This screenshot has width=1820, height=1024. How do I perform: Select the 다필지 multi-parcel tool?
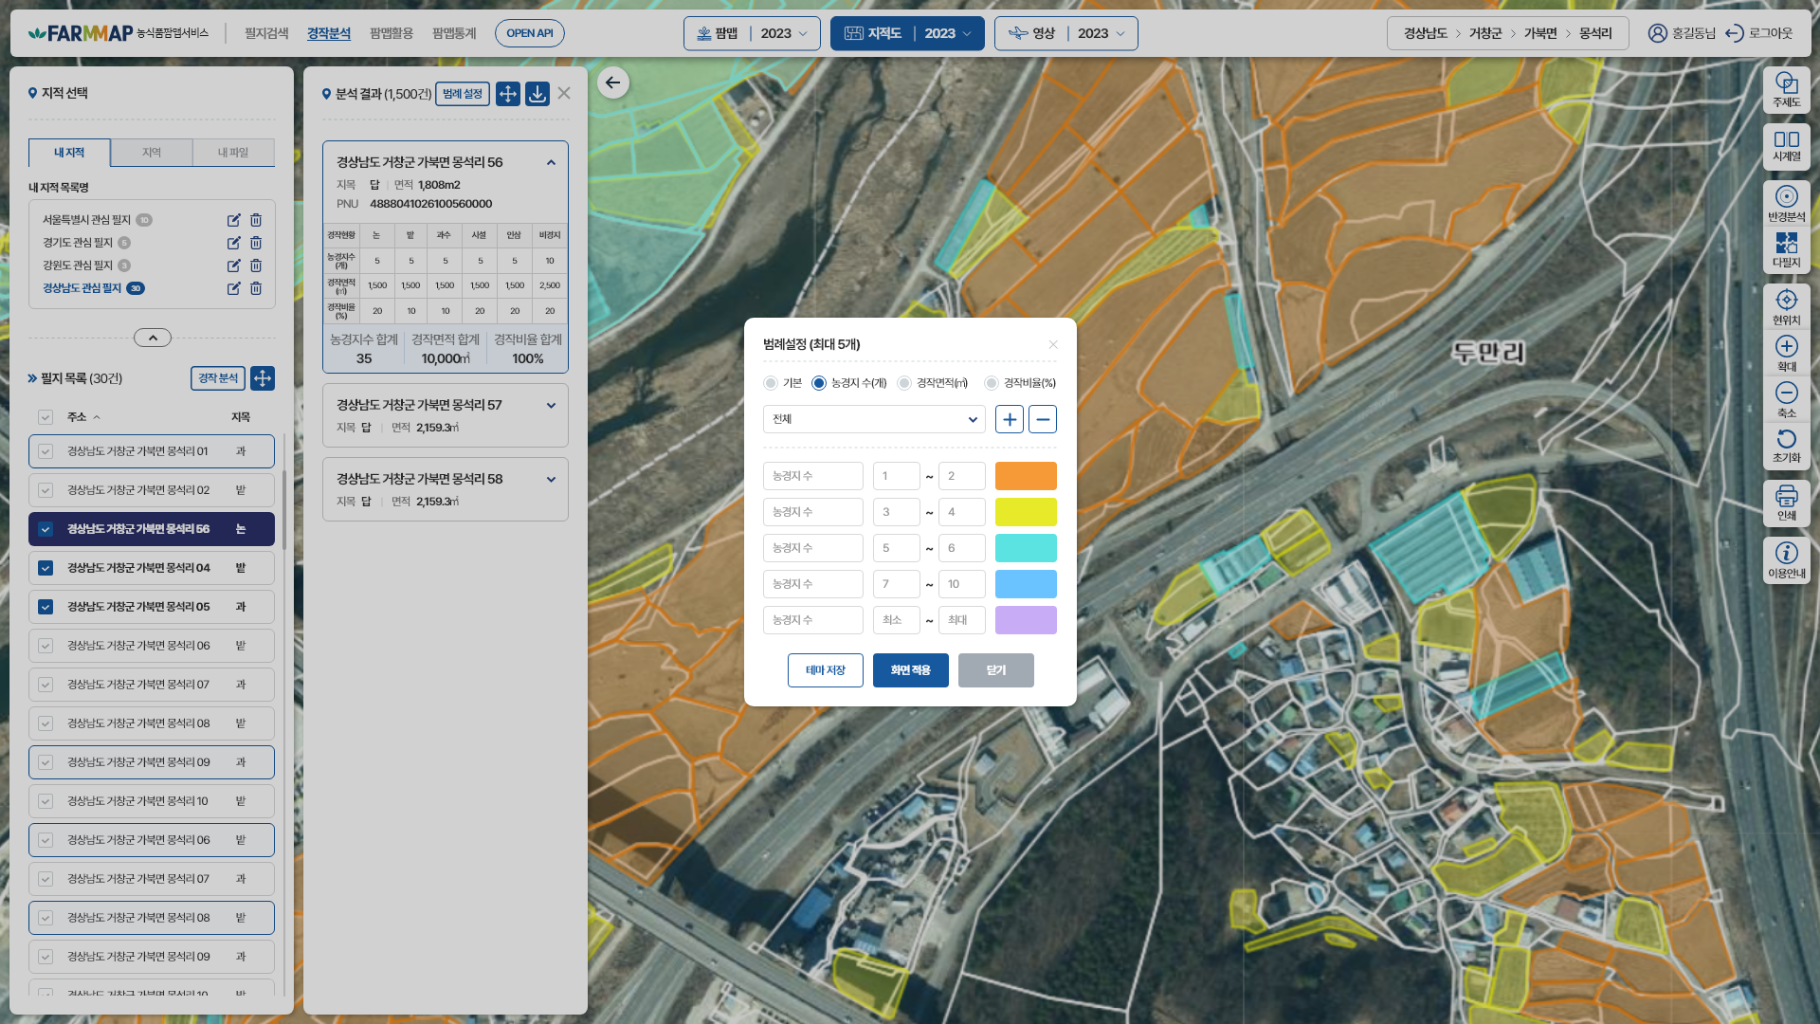tap(1786, 250)
